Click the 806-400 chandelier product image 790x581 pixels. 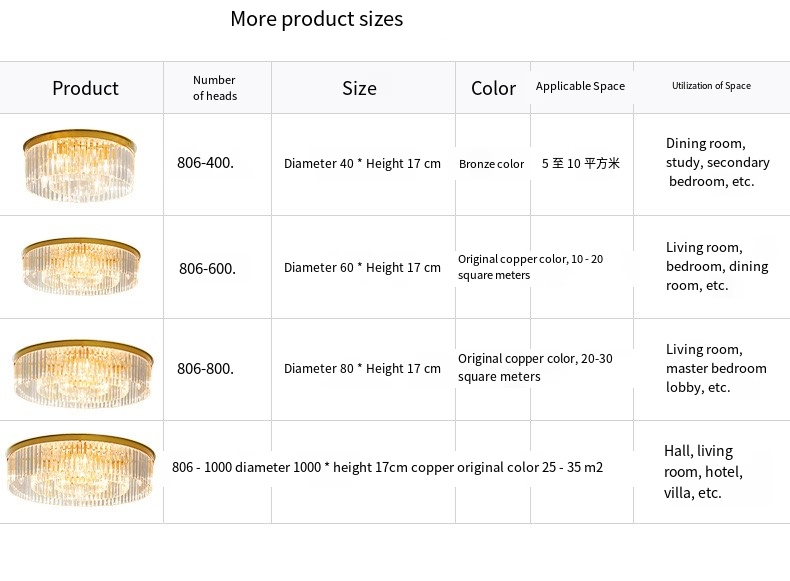click(x=79, y=163)
